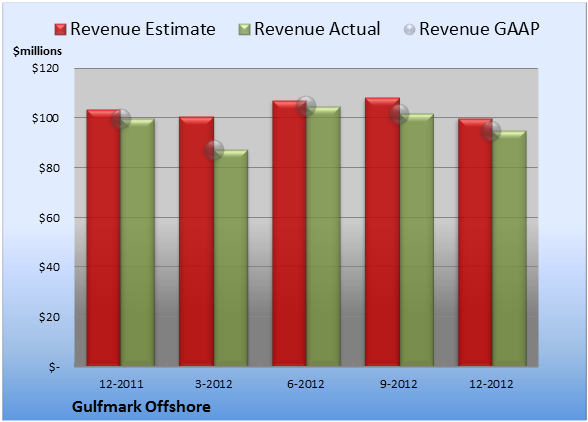Click the '$millions' axis unit label
Screen dimensions: 588x422
[37, 51]
